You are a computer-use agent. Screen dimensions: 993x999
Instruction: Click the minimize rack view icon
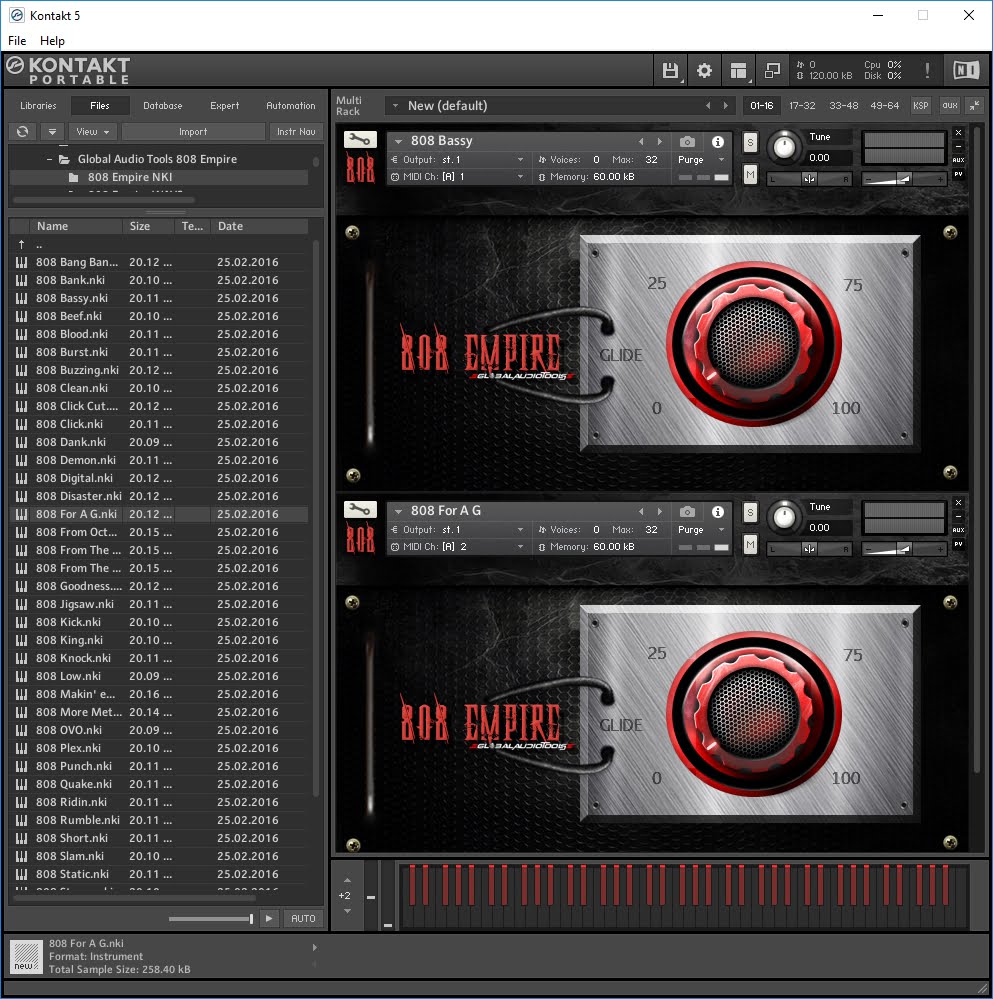tap(772, 70)
